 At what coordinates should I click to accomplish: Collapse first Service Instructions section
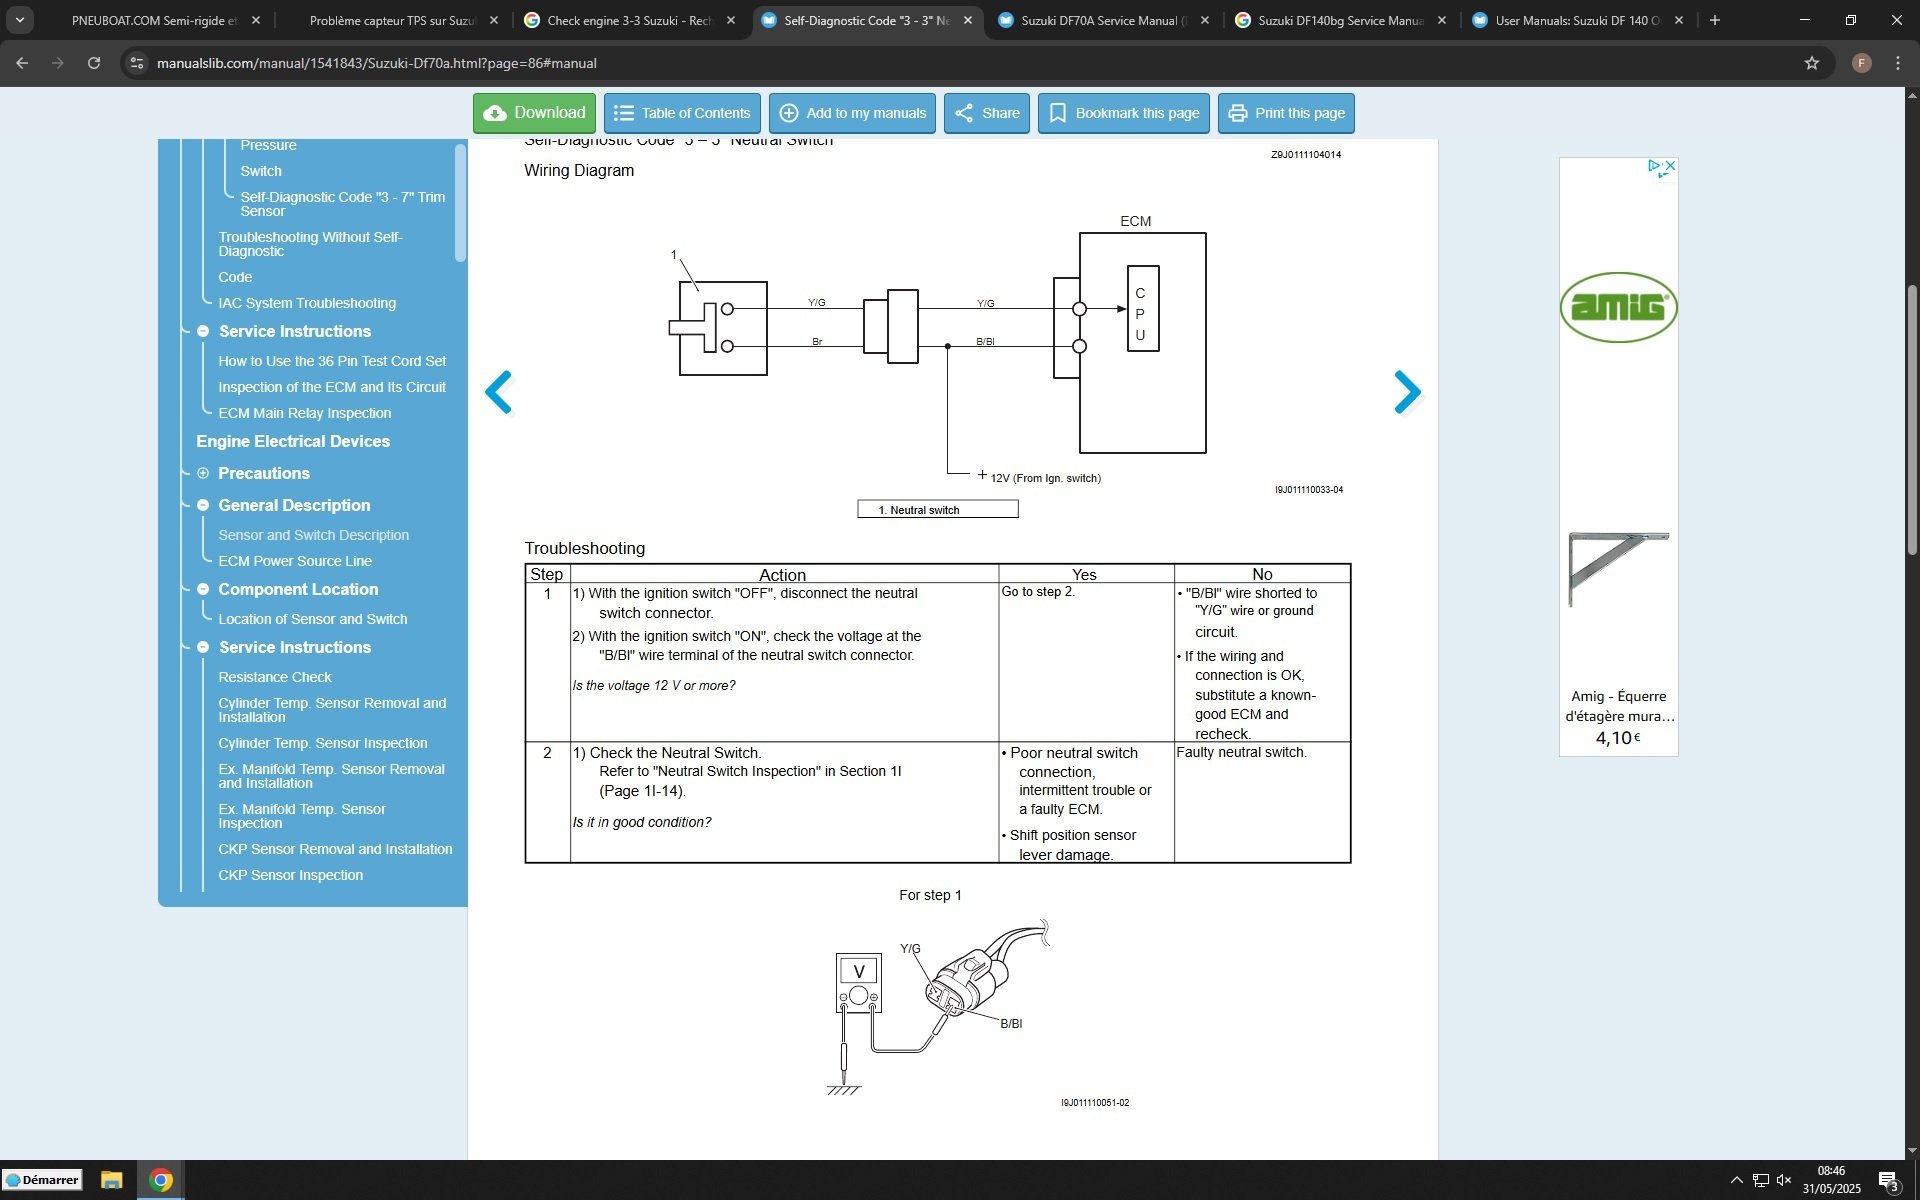point(203,331)
